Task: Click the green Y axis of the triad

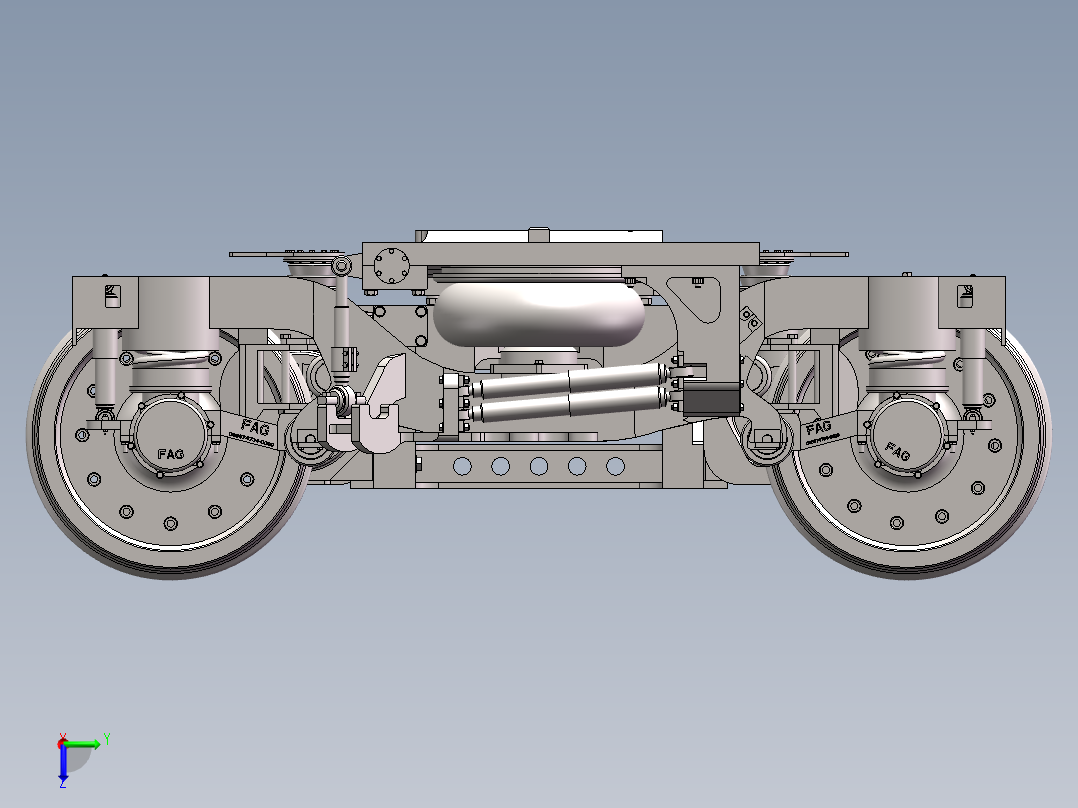Action: [83, 744]
